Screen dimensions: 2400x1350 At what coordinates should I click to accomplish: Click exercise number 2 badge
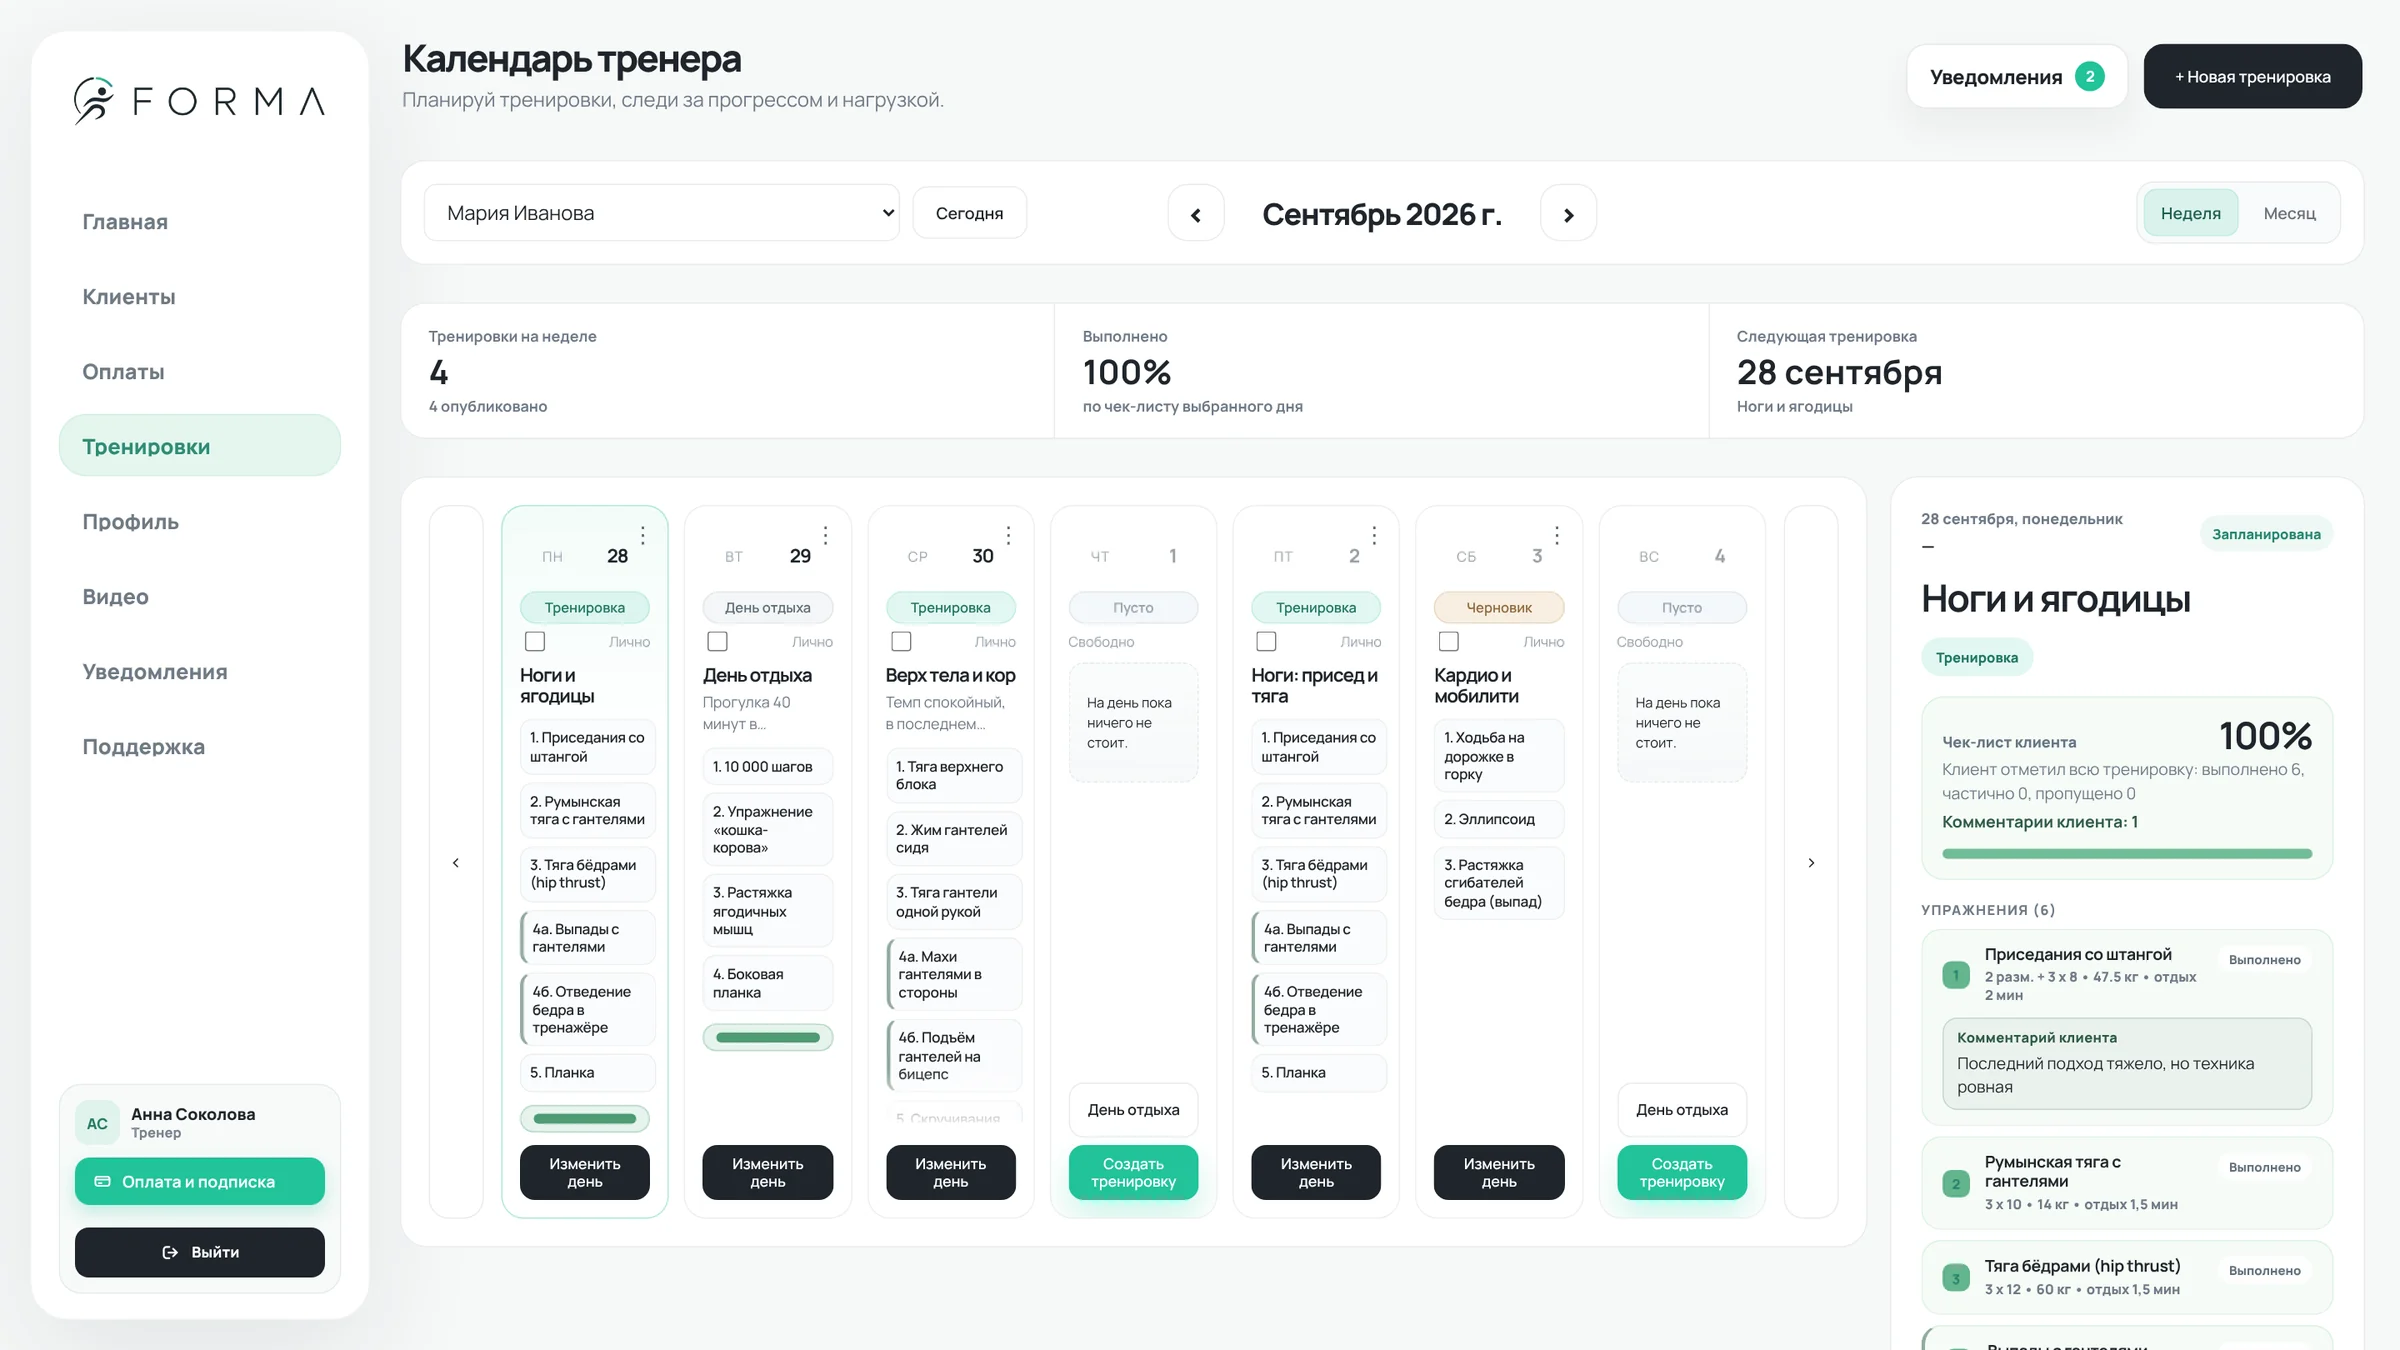point(1956,1183)
